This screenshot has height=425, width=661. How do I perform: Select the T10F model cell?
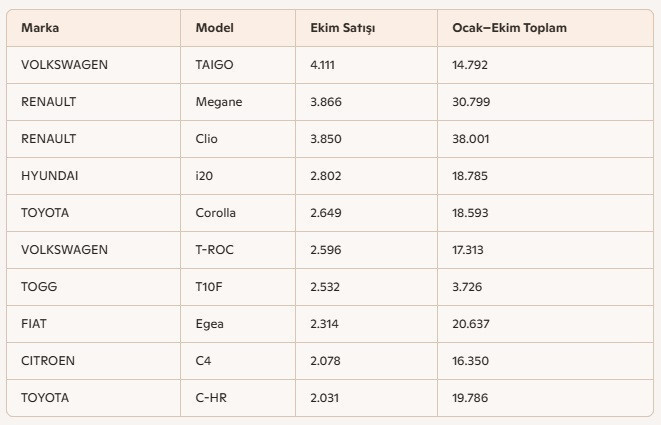[210, 287]
